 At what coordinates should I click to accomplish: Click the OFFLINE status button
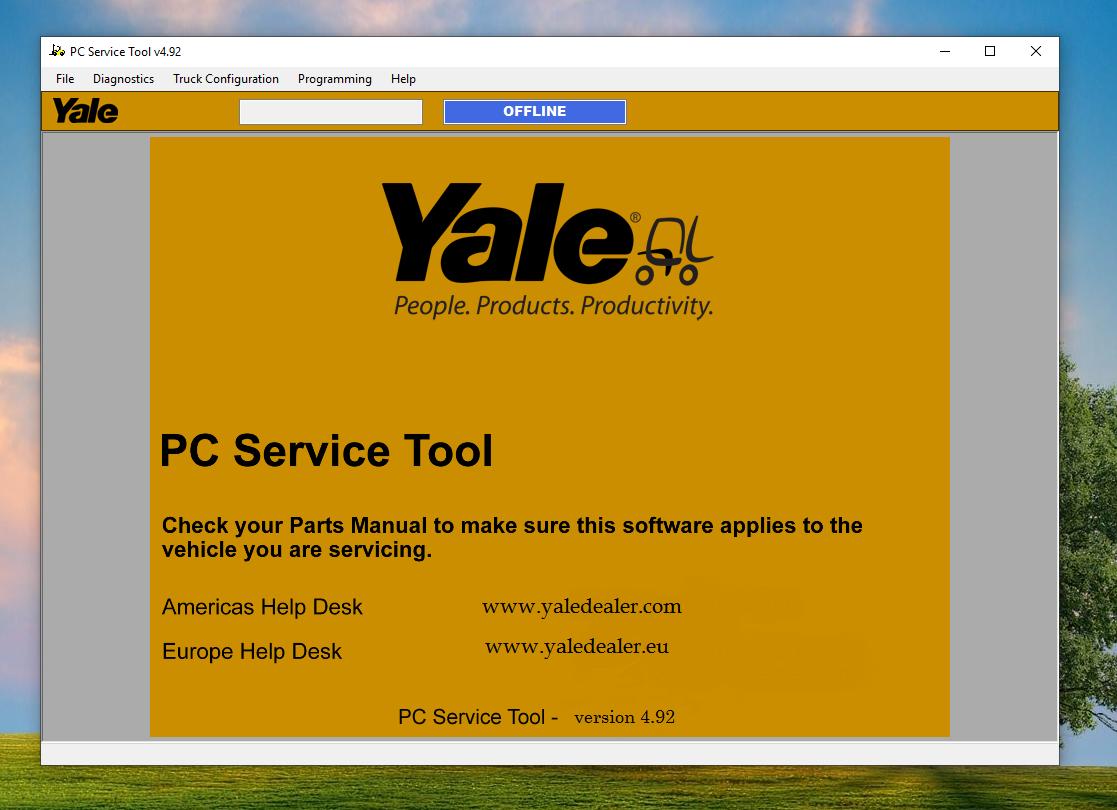click(535, 112)
